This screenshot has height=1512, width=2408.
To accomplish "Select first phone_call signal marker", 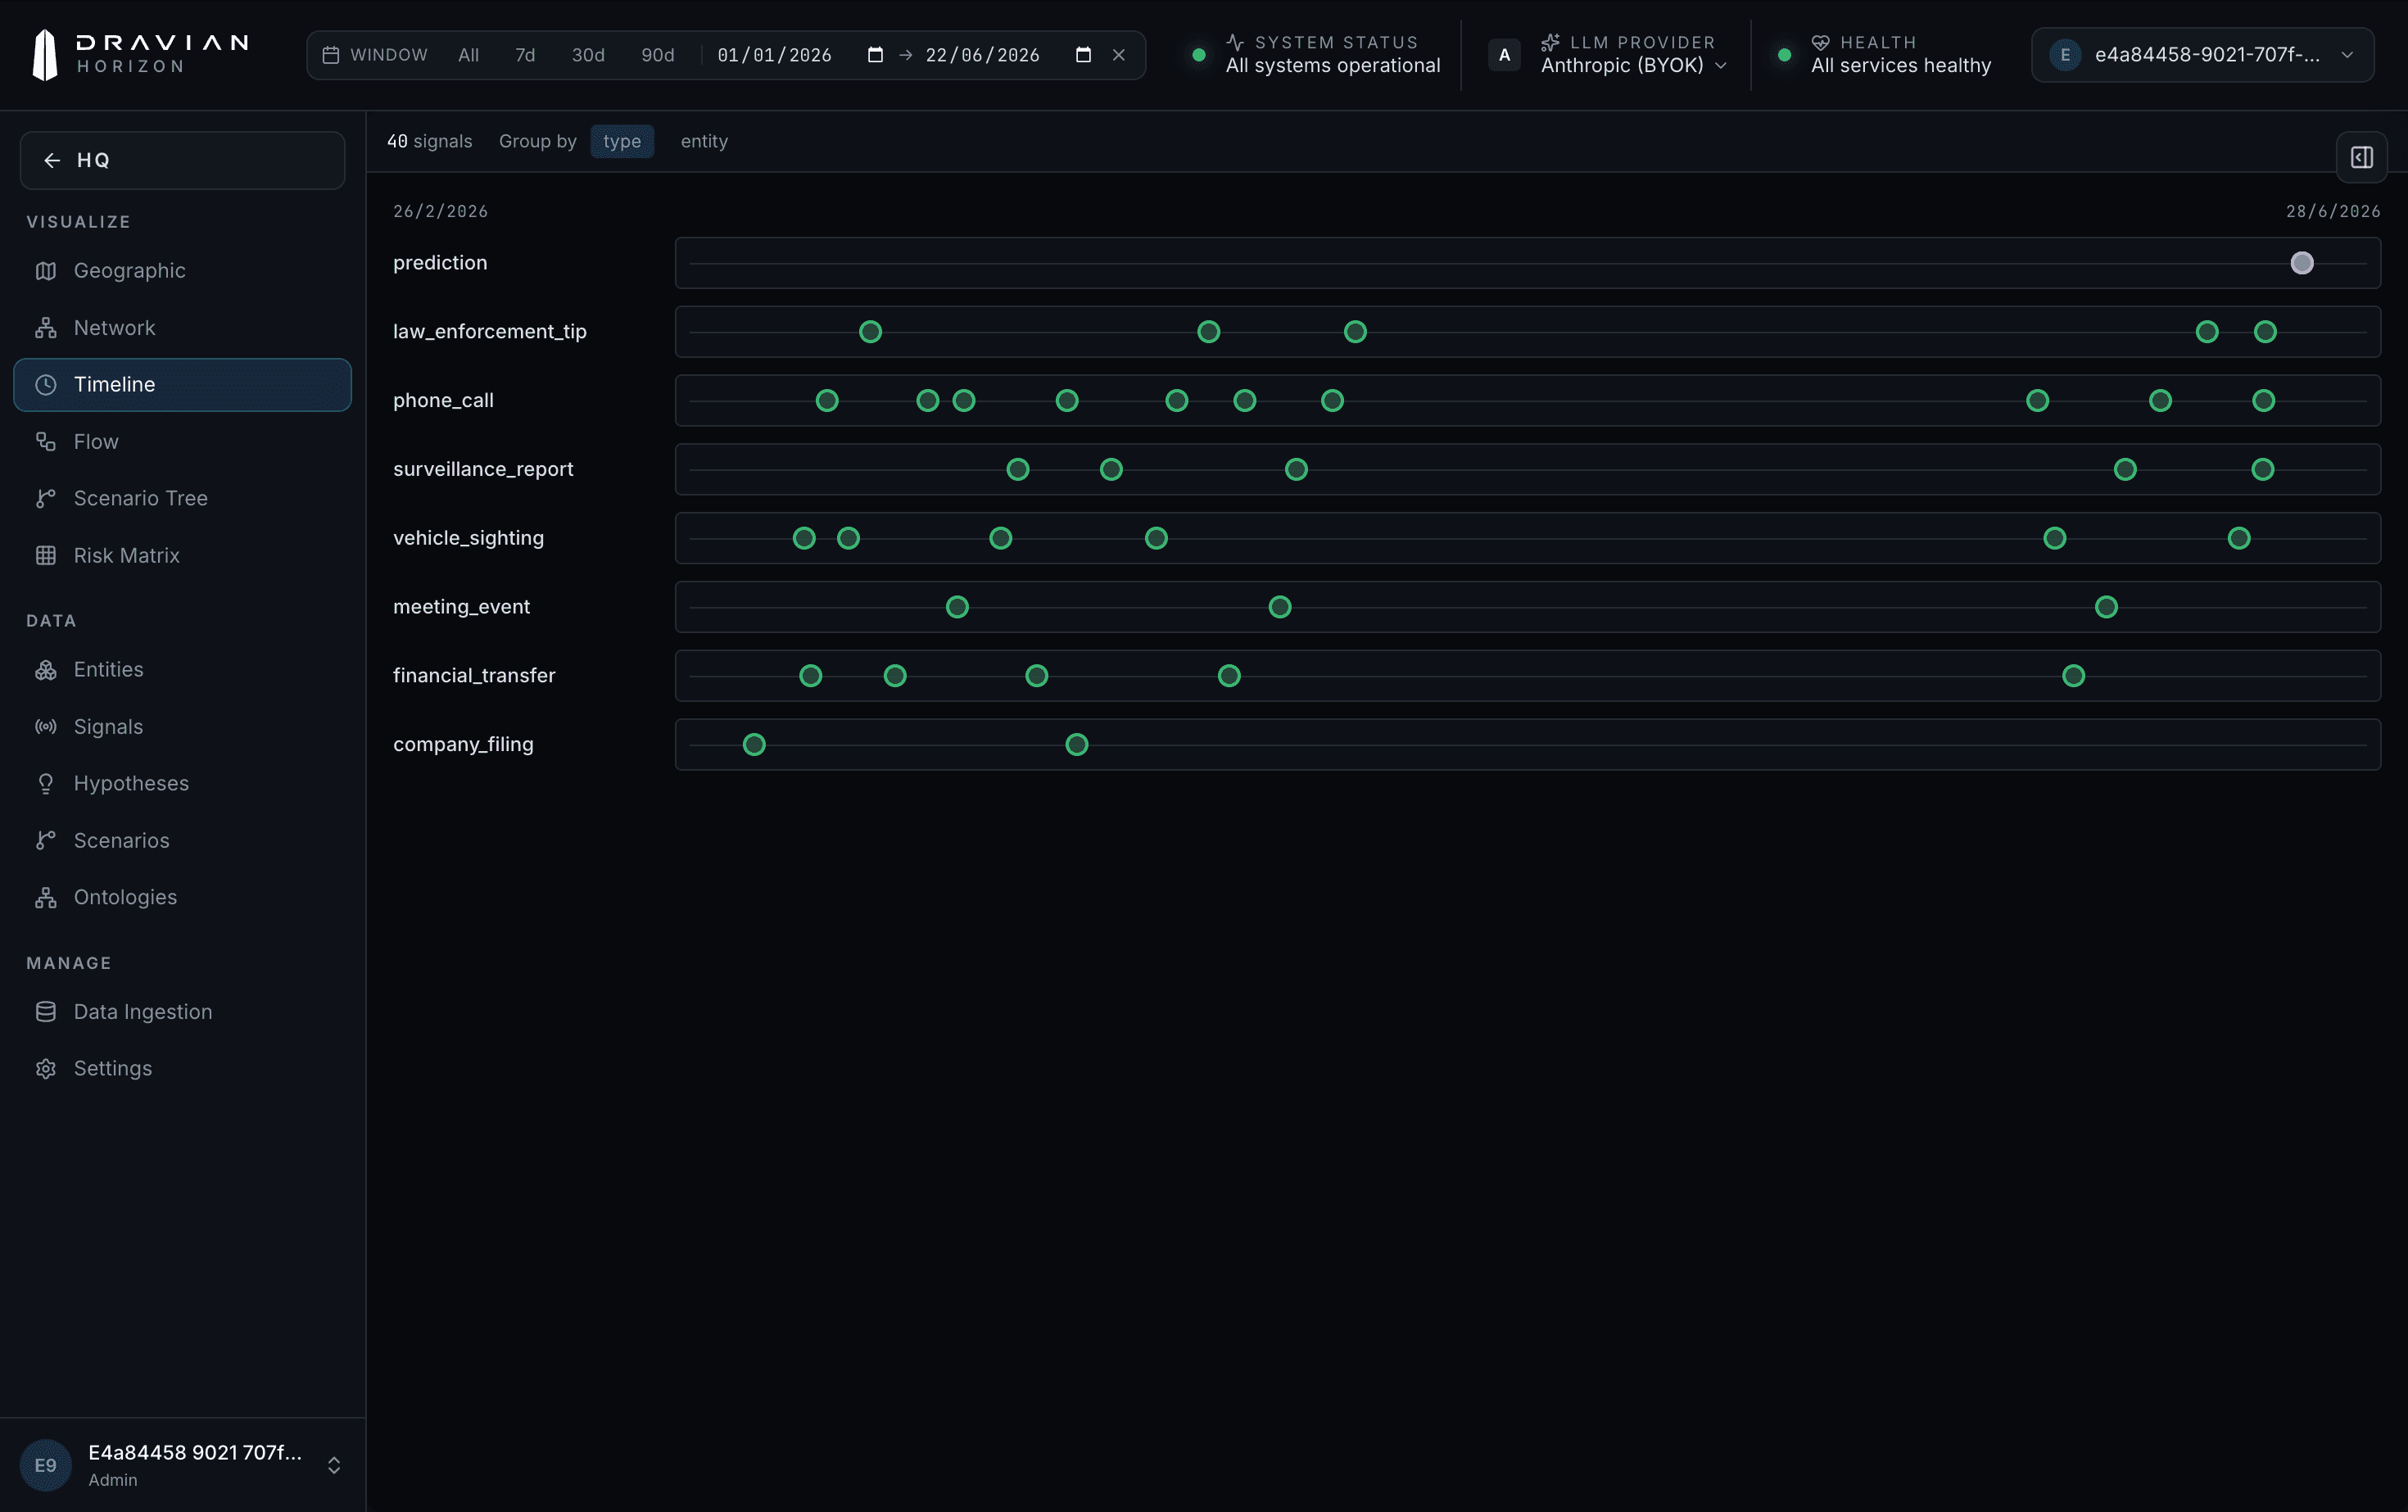I will (x=827, y=401).
